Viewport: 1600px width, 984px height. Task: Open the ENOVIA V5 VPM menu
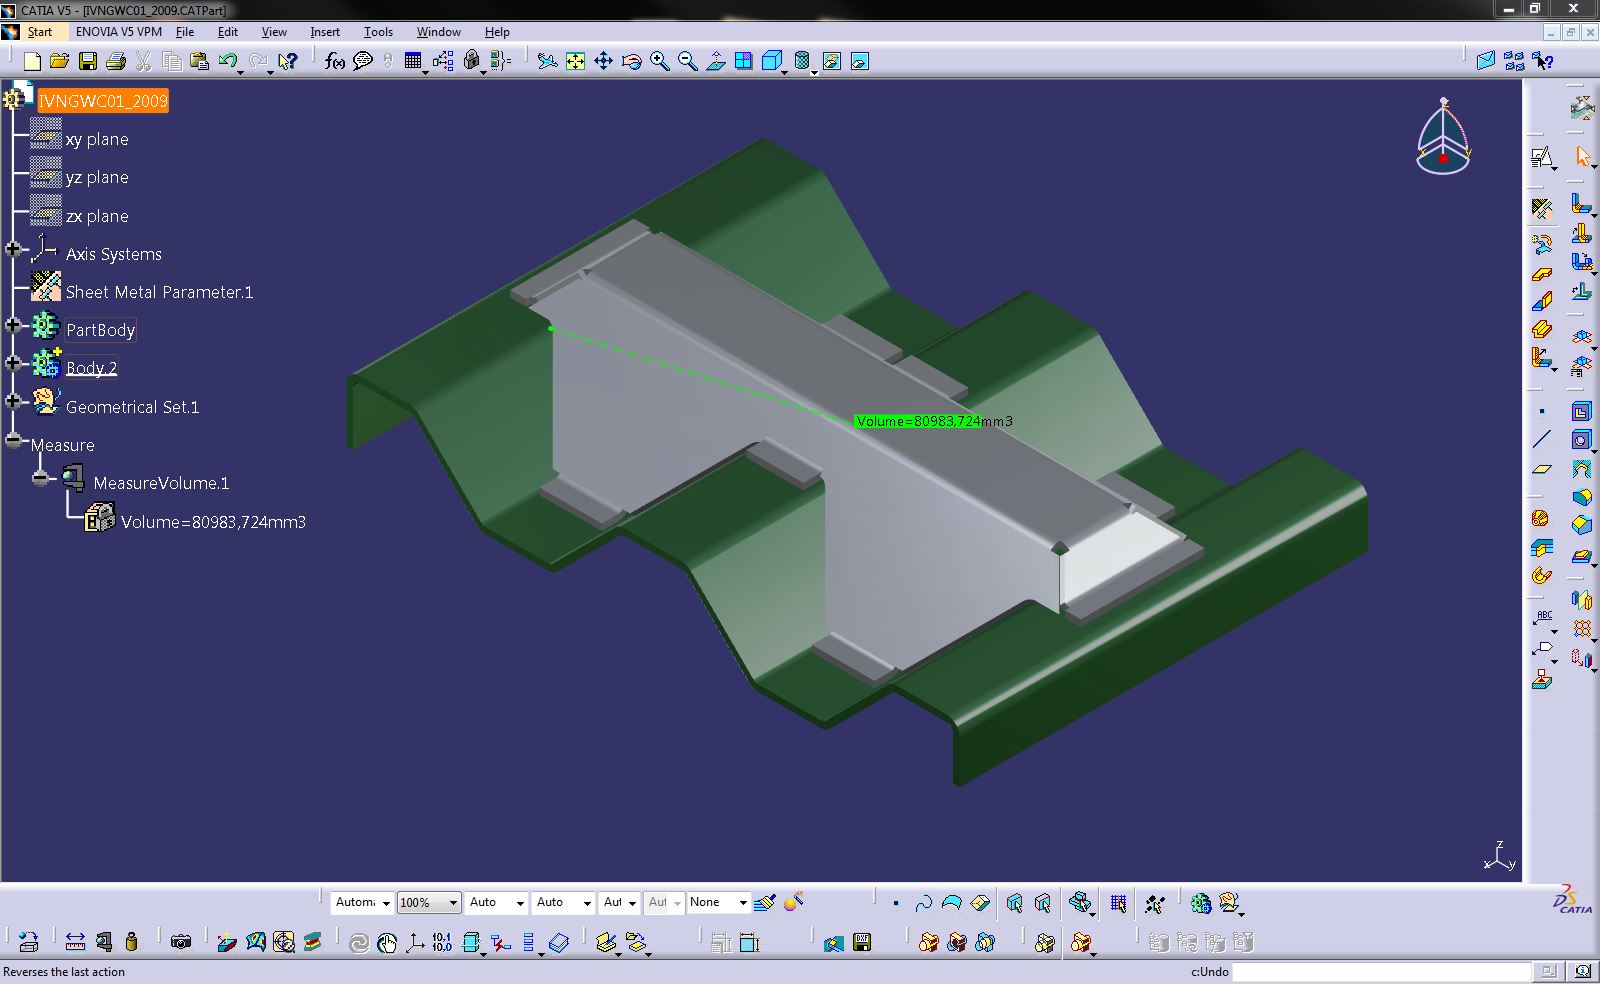tap(119, 32)
